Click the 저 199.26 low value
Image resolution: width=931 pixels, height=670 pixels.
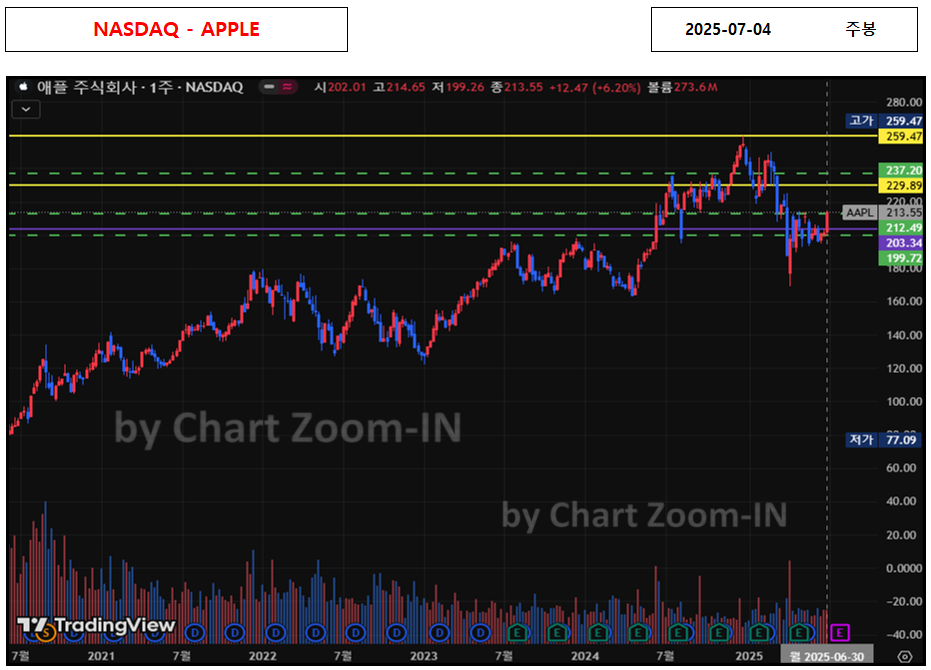click(458, 87)
